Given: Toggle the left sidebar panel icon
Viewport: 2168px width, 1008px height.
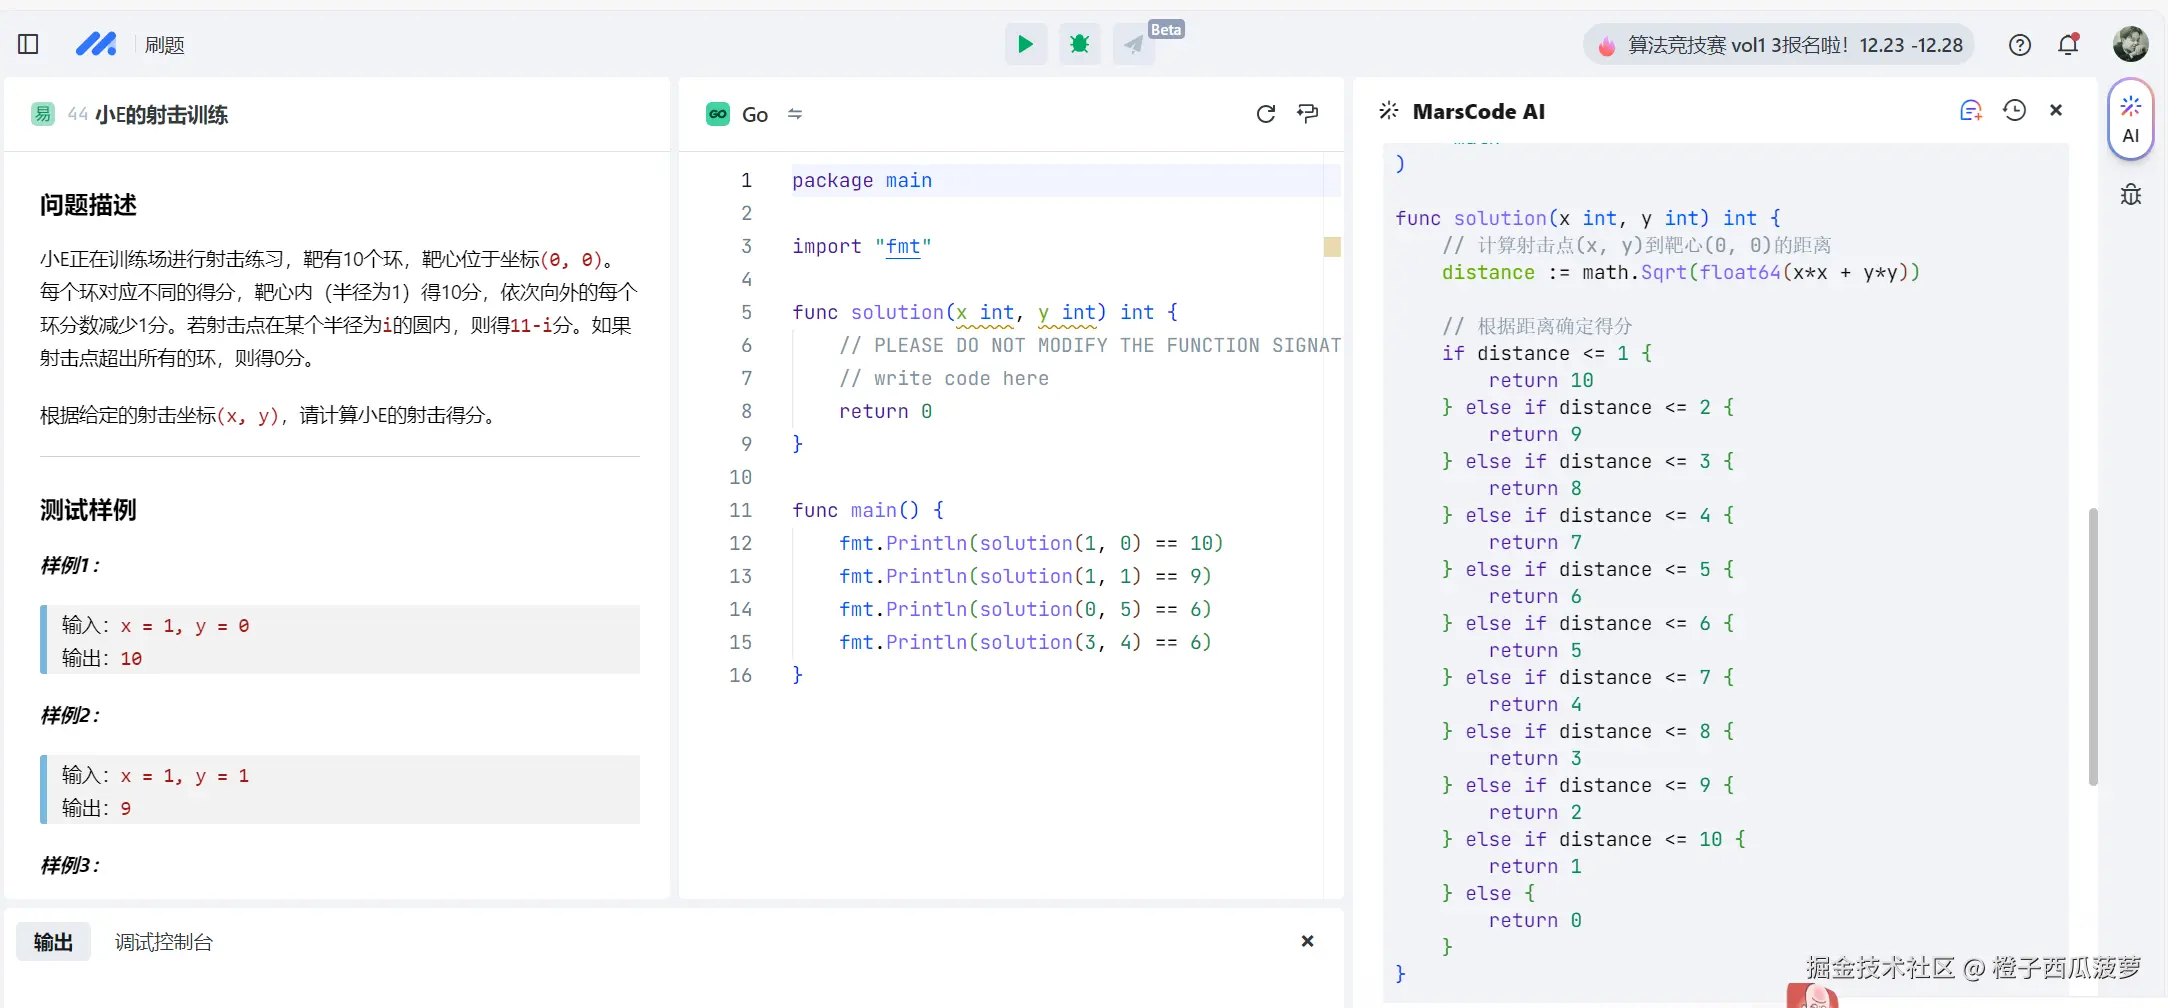Looking at the screenshot, I should coord(28,44).
